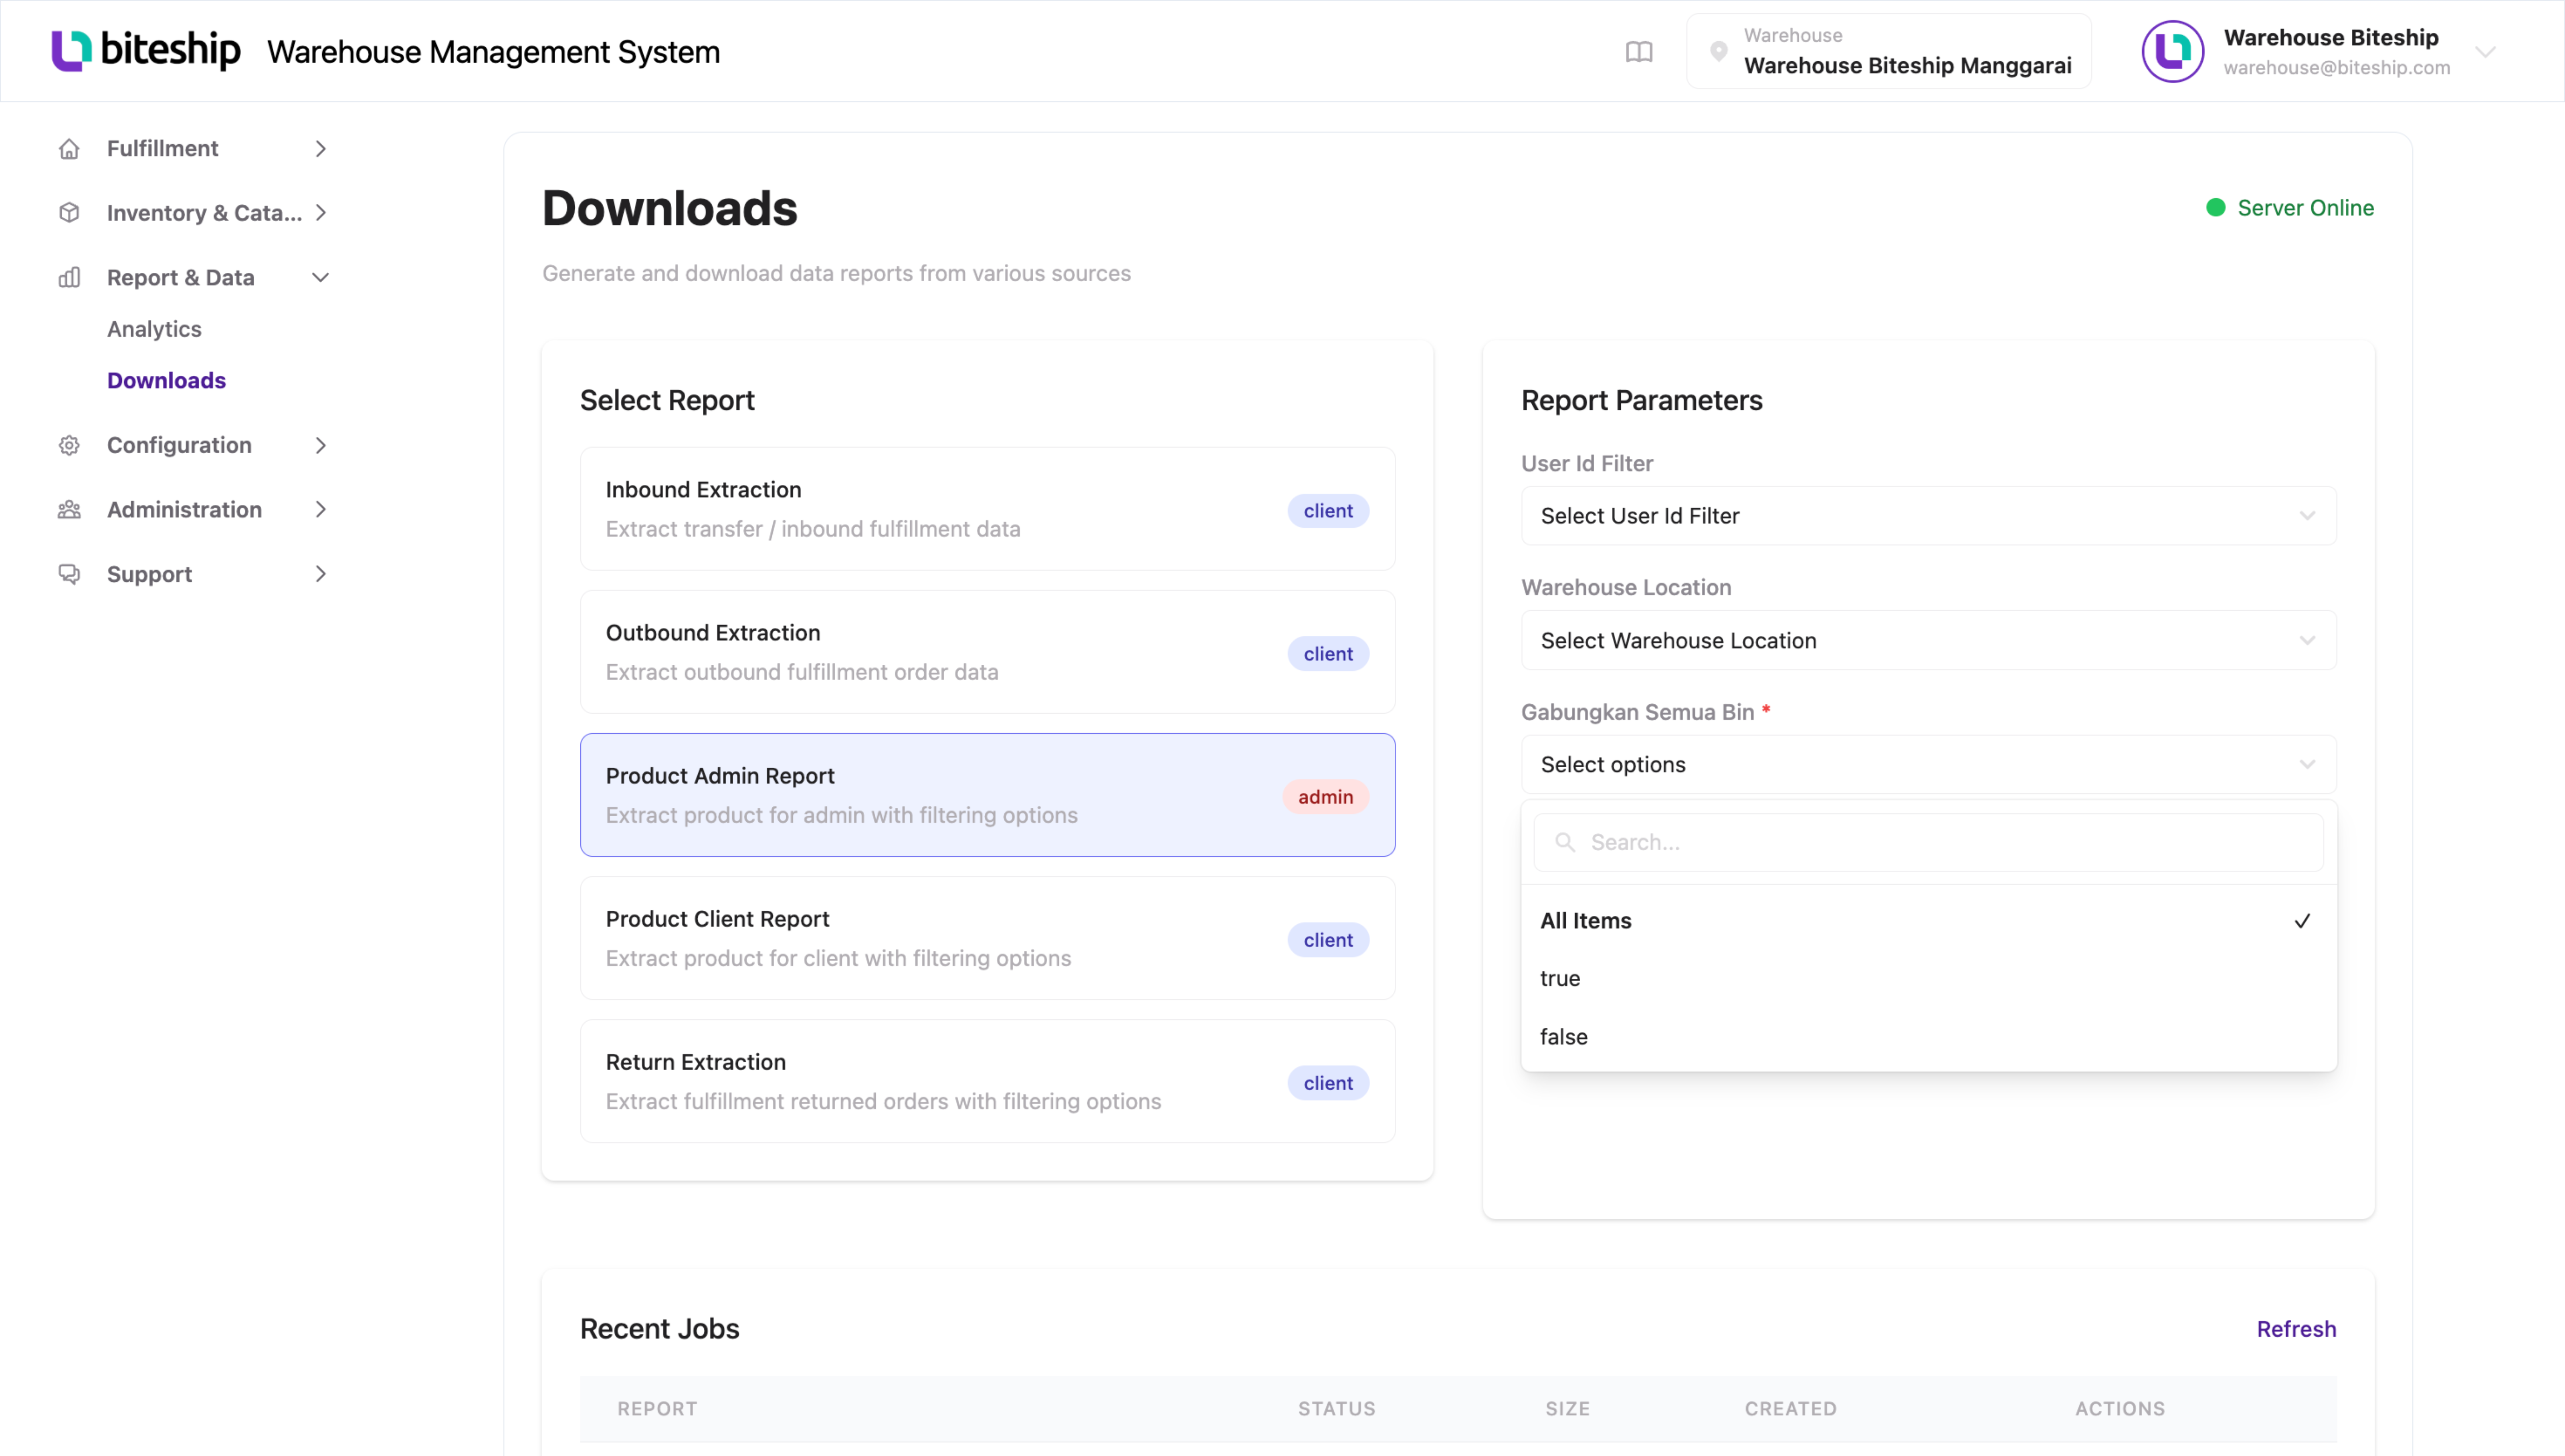Collapse the Report & Data menu chevron
The height and width of the screenshot is (1456, 2565).
point(320,278)
